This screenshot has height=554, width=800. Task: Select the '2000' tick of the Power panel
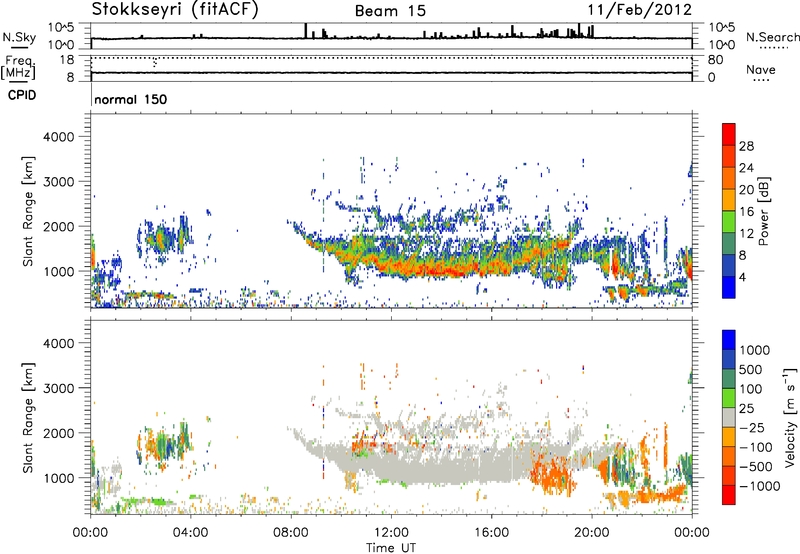pyautogui.click(x=59, y=226)
